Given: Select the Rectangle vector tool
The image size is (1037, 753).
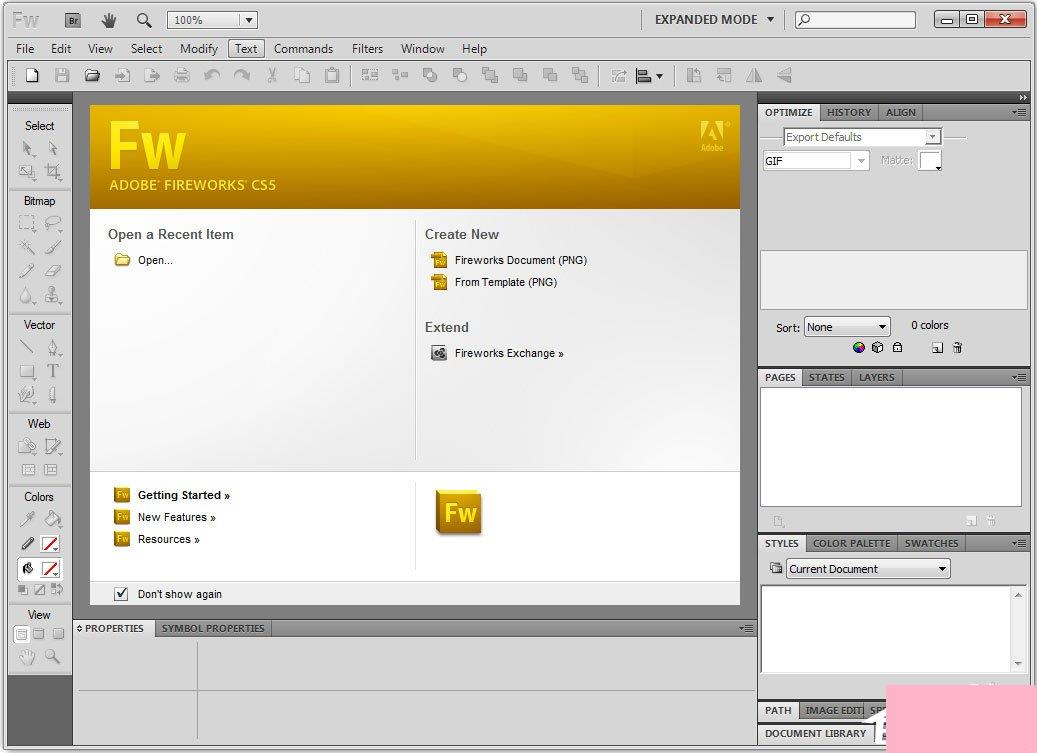Looking at the screenshot, I should (x=27, y=371).
